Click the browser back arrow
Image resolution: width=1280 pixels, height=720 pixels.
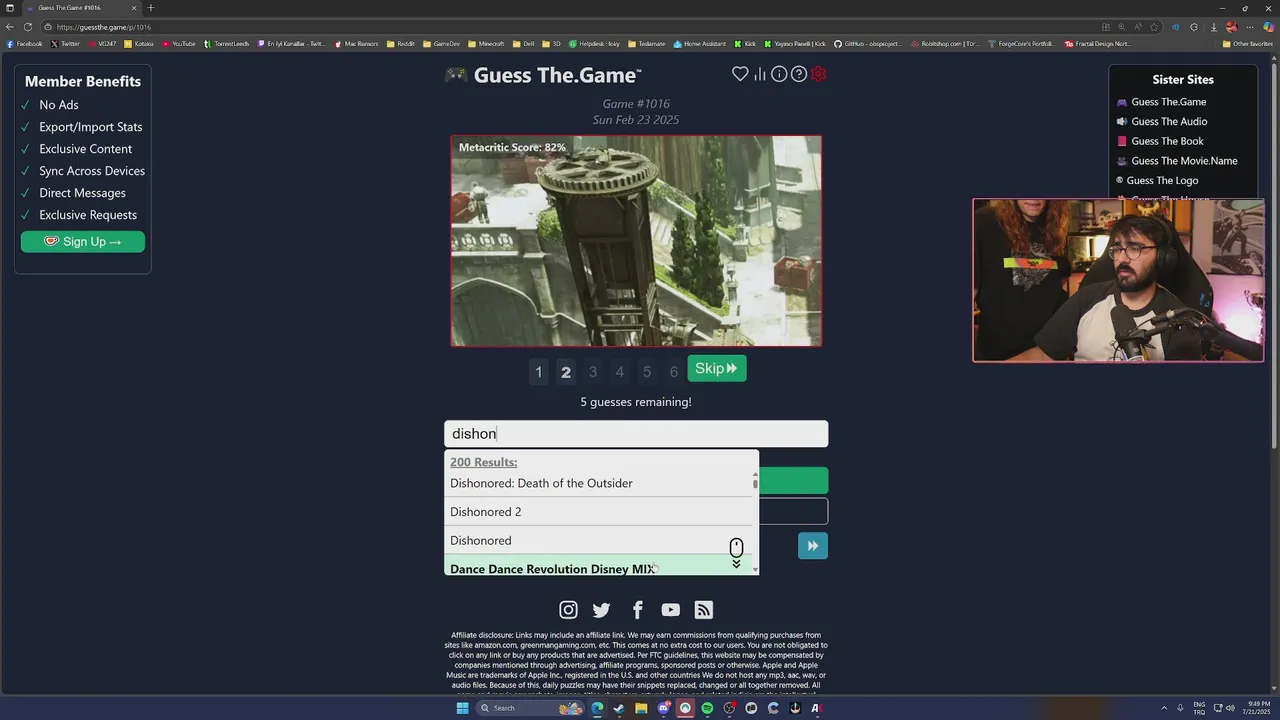[10, 27]
